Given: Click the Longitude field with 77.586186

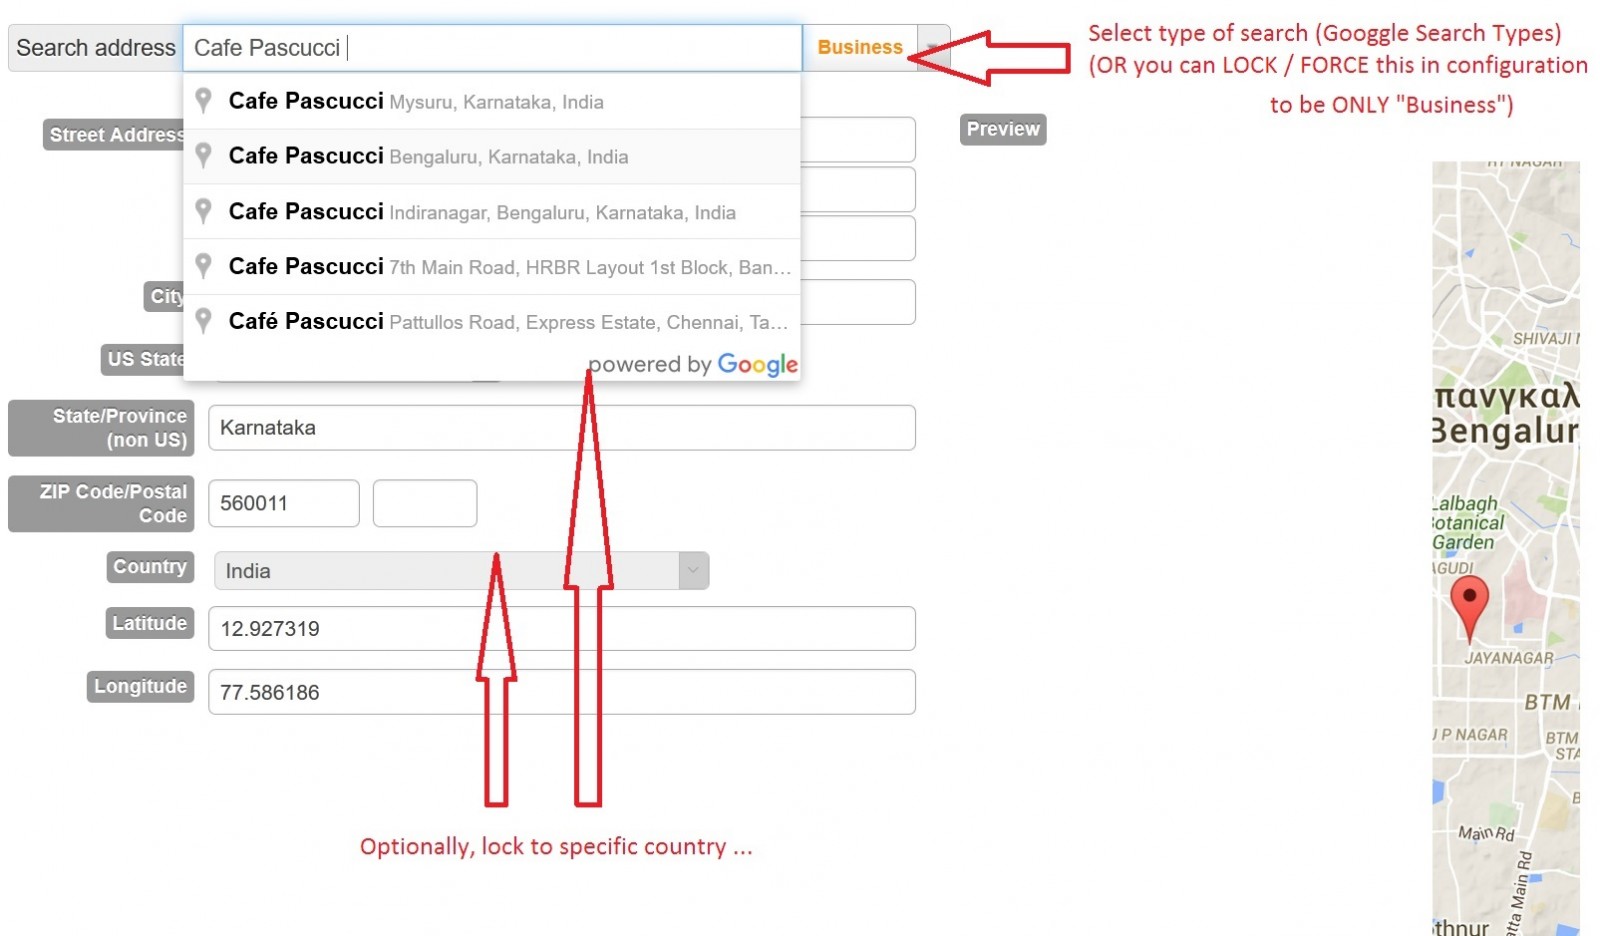Looking at the screenshot, I should [x=562, y=692].
